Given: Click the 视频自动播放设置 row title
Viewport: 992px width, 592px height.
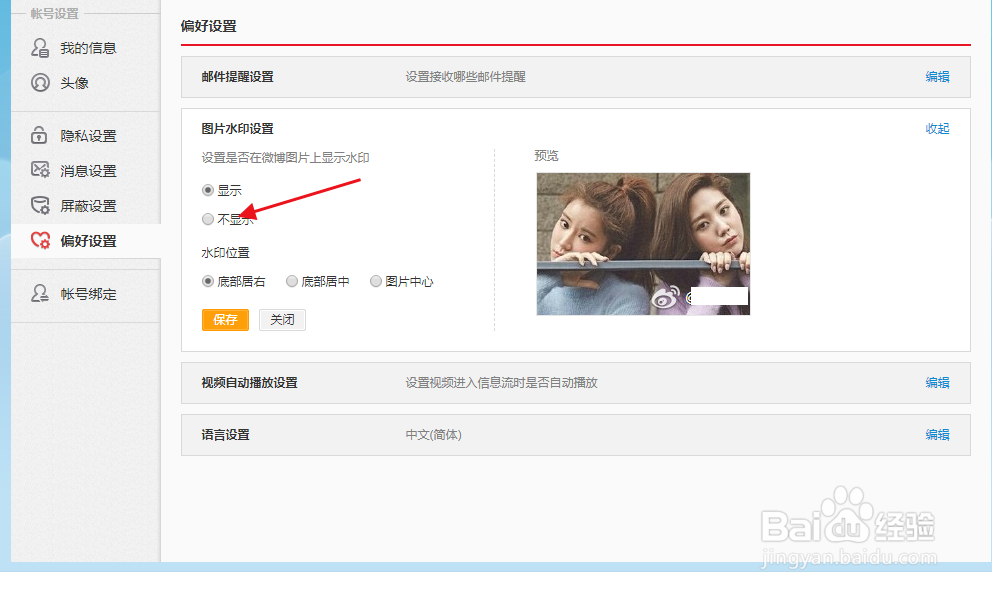Looking at the screenshot, I should pos(249,383).
